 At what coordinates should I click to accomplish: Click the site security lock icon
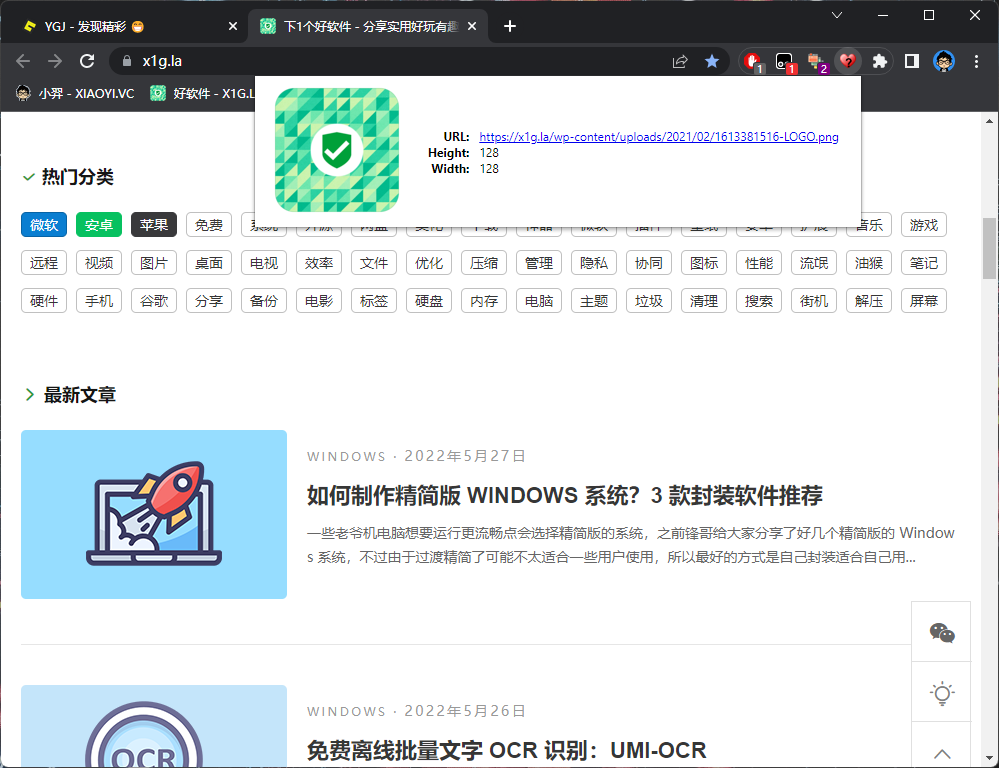click(126, 61)
